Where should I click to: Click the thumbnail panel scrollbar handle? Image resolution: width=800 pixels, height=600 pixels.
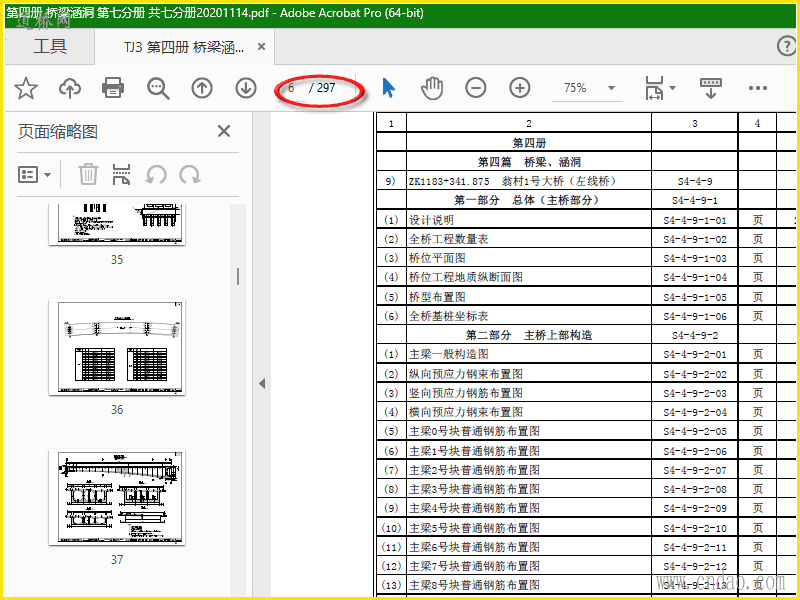(238, 277)
